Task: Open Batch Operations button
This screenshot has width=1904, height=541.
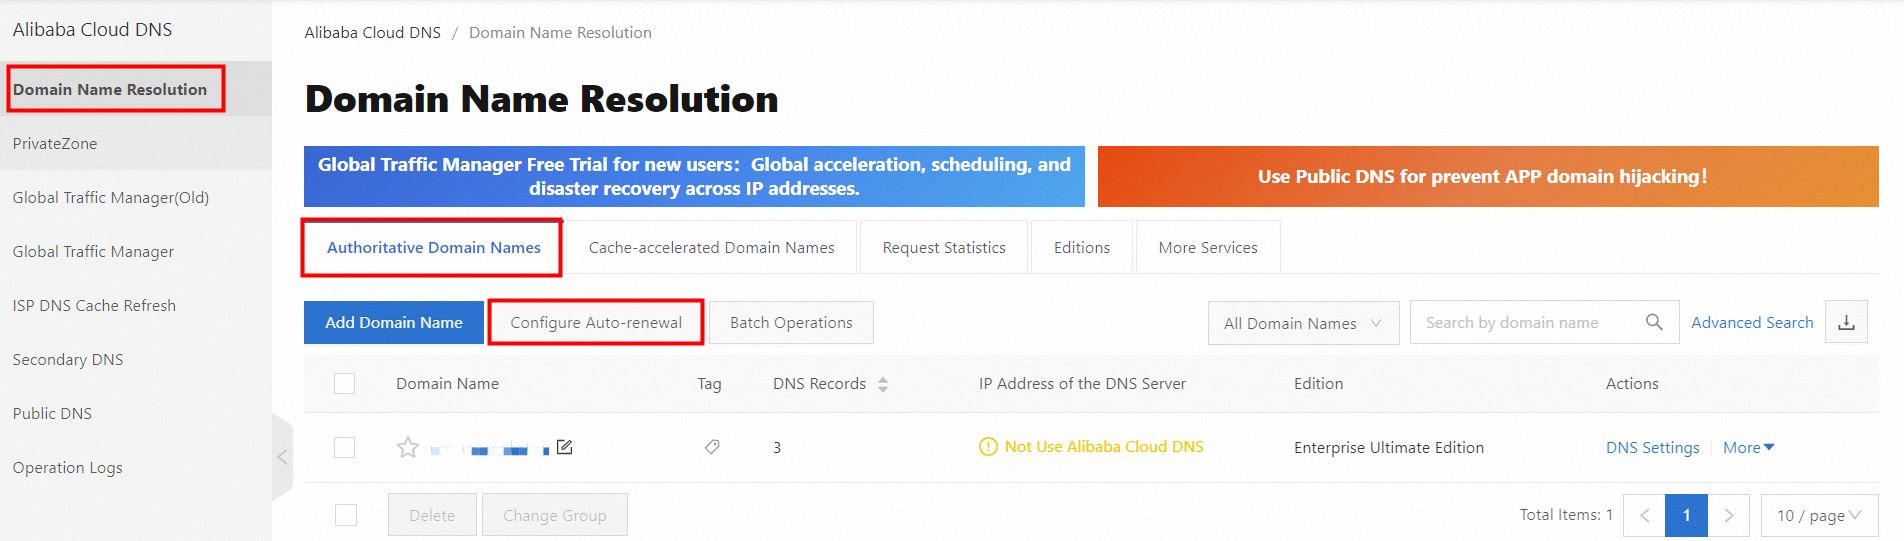Action: click(x=791, y=322)
